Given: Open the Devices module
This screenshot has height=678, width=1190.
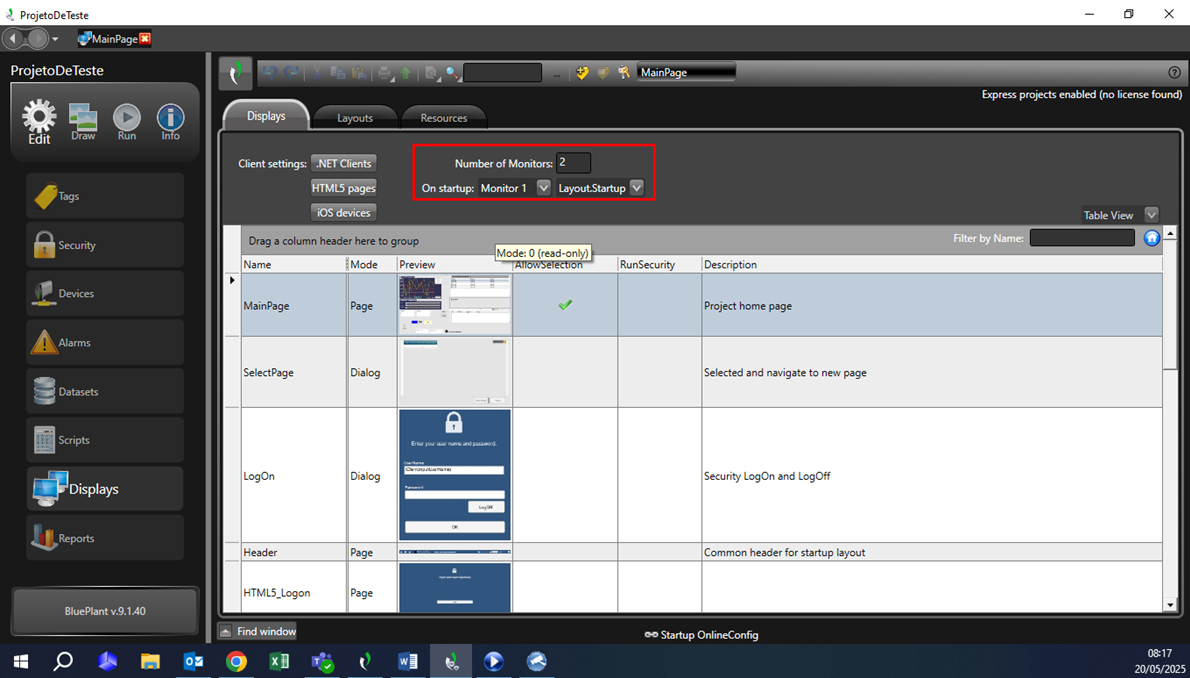Looking at the screenshot, I should coord(105,293).
